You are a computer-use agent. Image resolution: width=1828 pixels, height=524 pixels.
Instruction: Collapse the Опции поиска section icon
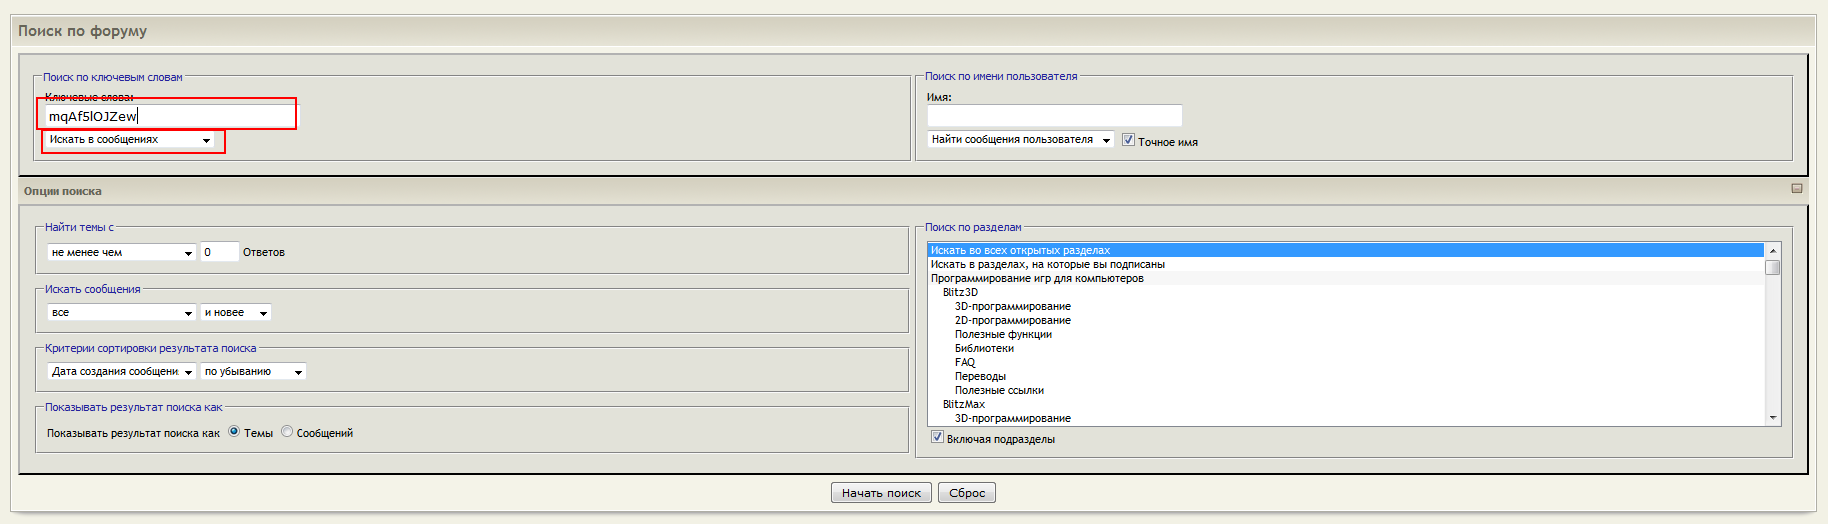[1796, 189]
